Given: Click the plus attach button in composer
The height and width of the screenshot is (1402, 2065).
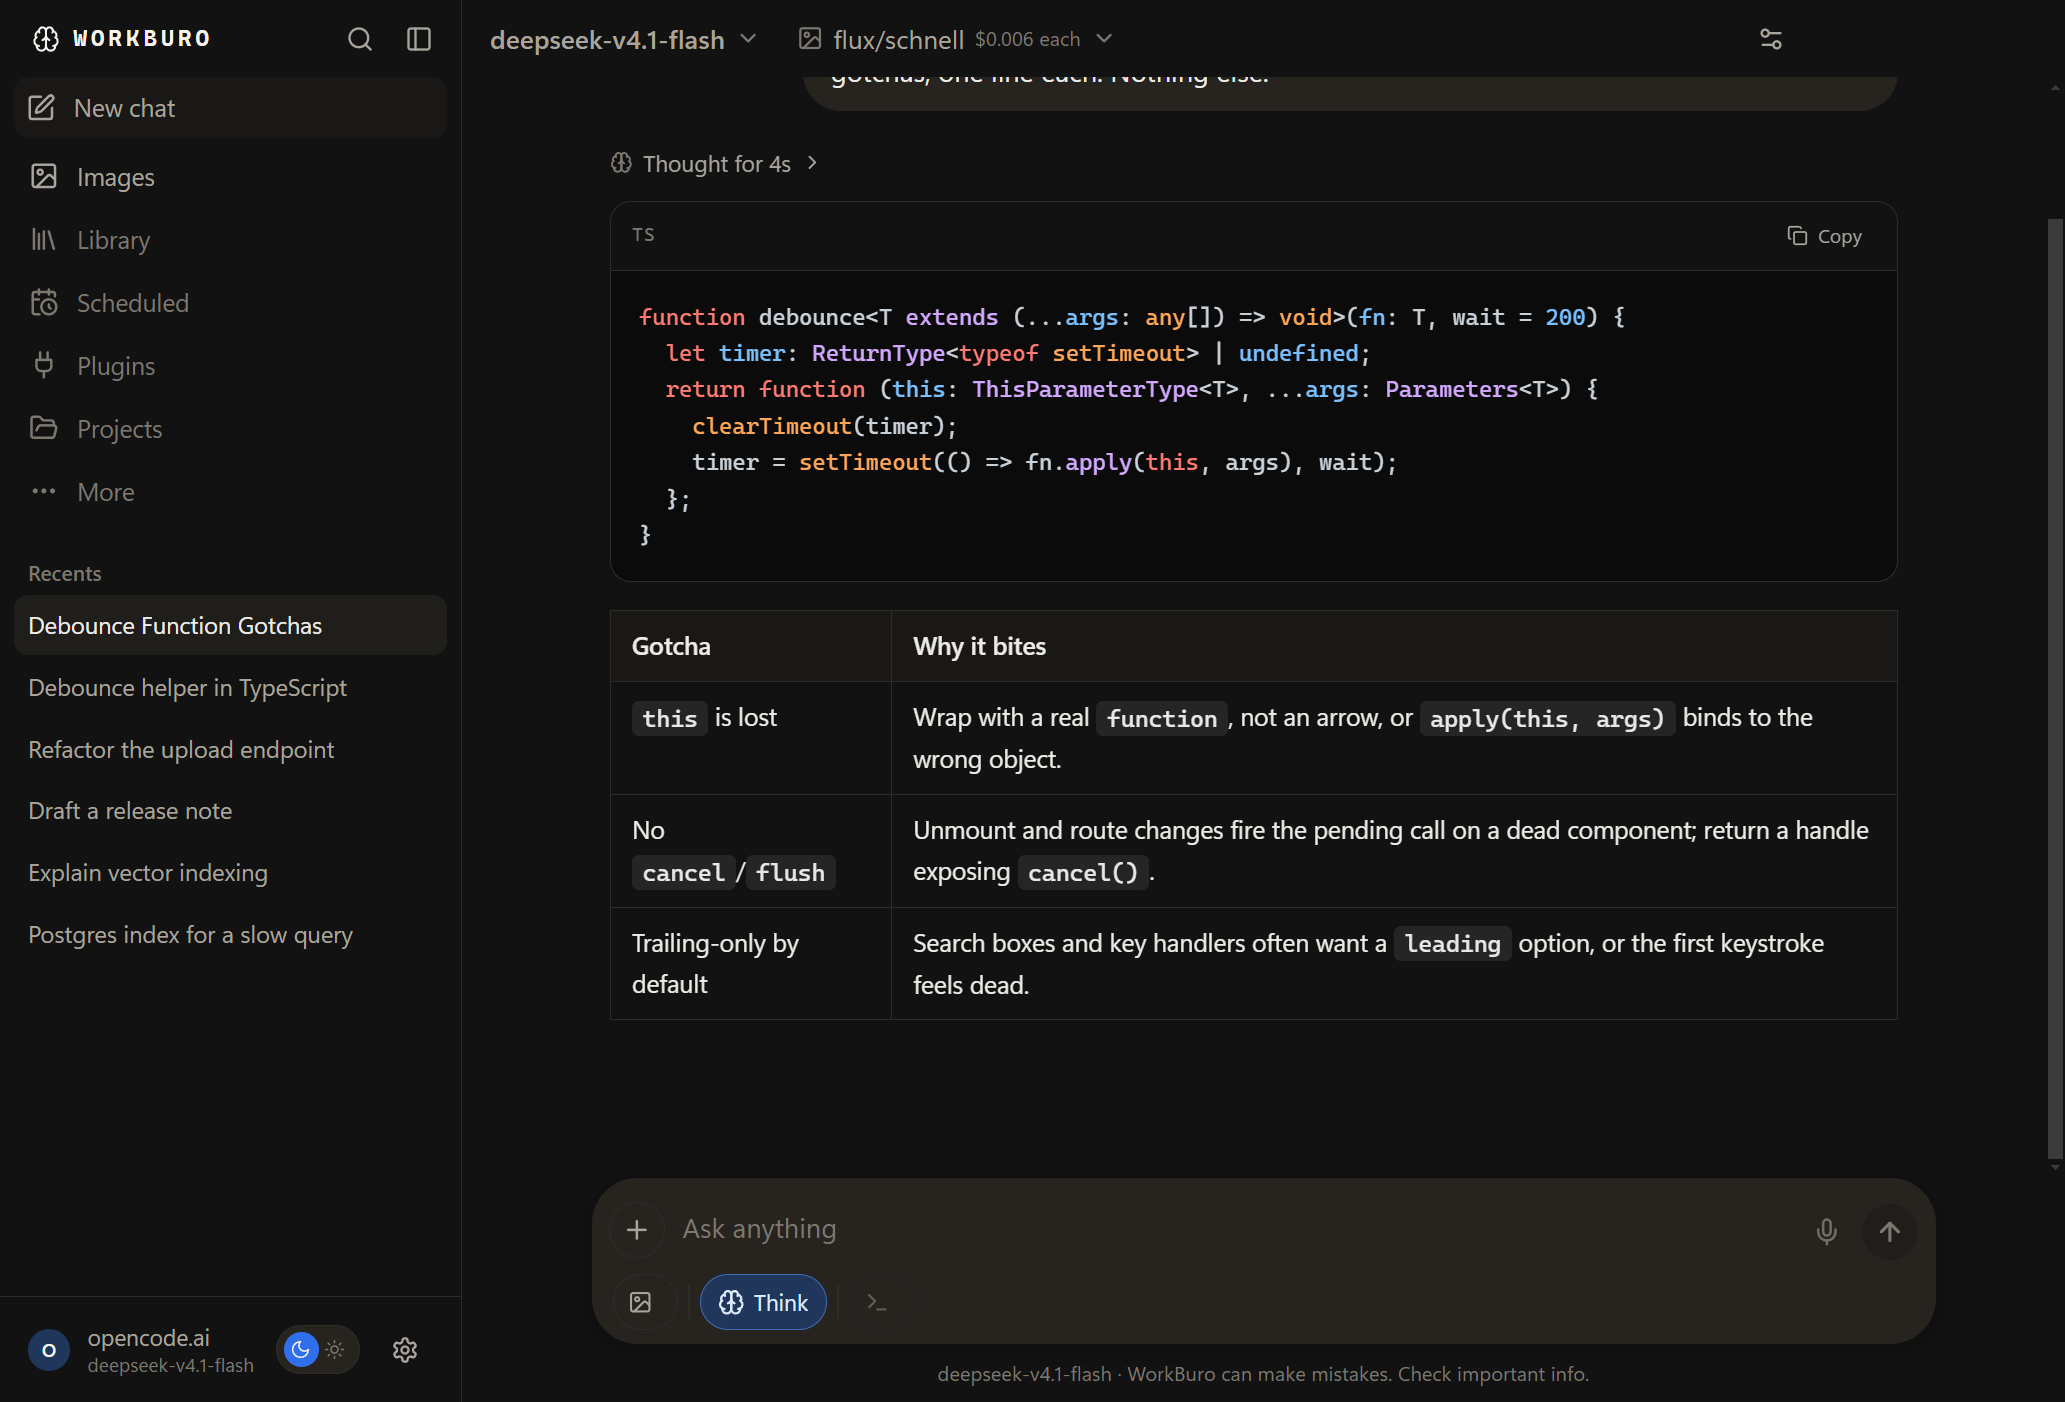Looking at the screenshot, I should point(637,1230).
